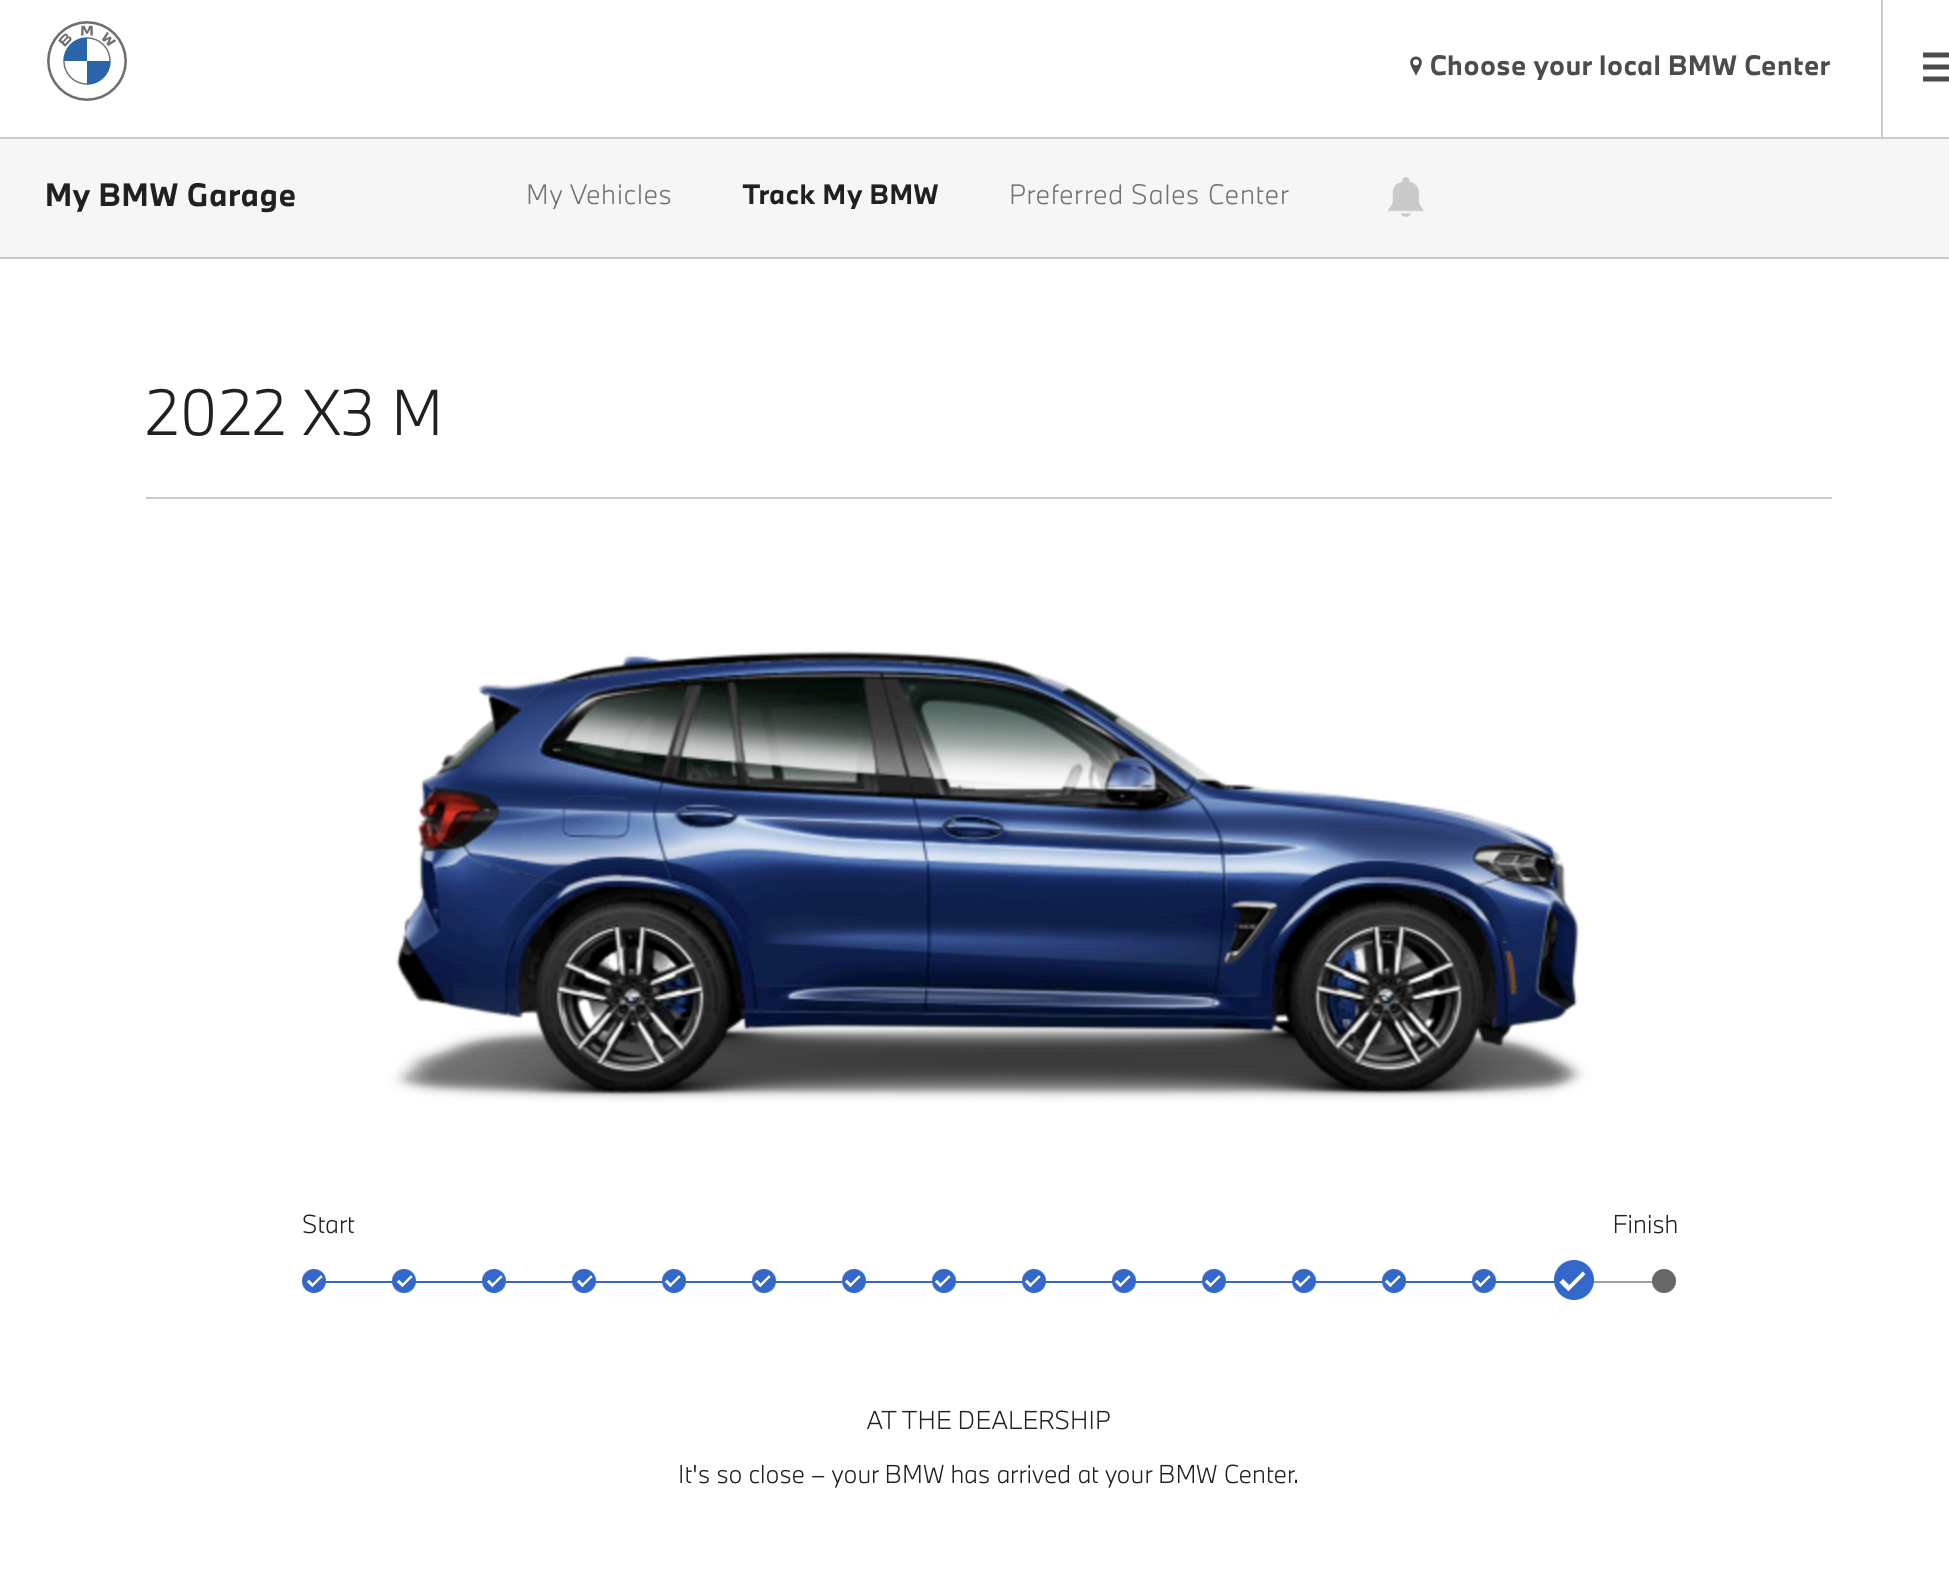This screenshot has width=1949, height=1574.
Task: Select the twelfth progress step marker
Action: 1304,1281
